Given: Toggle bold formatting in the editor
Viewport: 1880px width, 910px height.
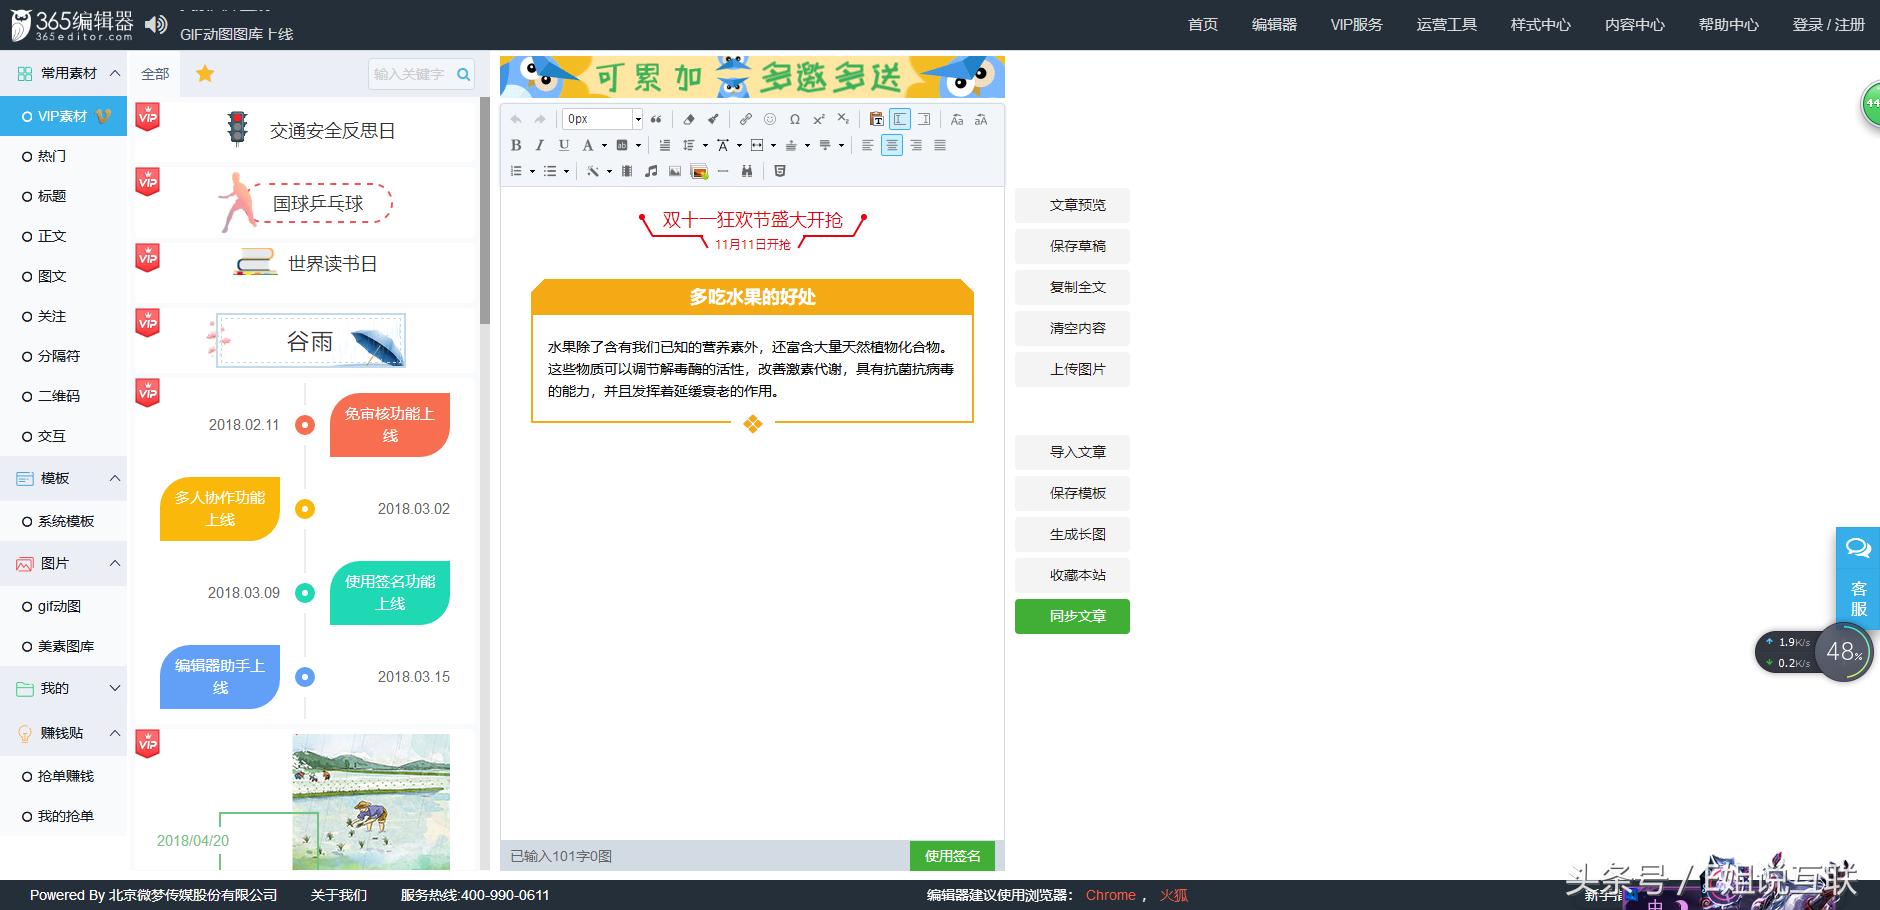Looking at the screenshot, I should [517, 145].
